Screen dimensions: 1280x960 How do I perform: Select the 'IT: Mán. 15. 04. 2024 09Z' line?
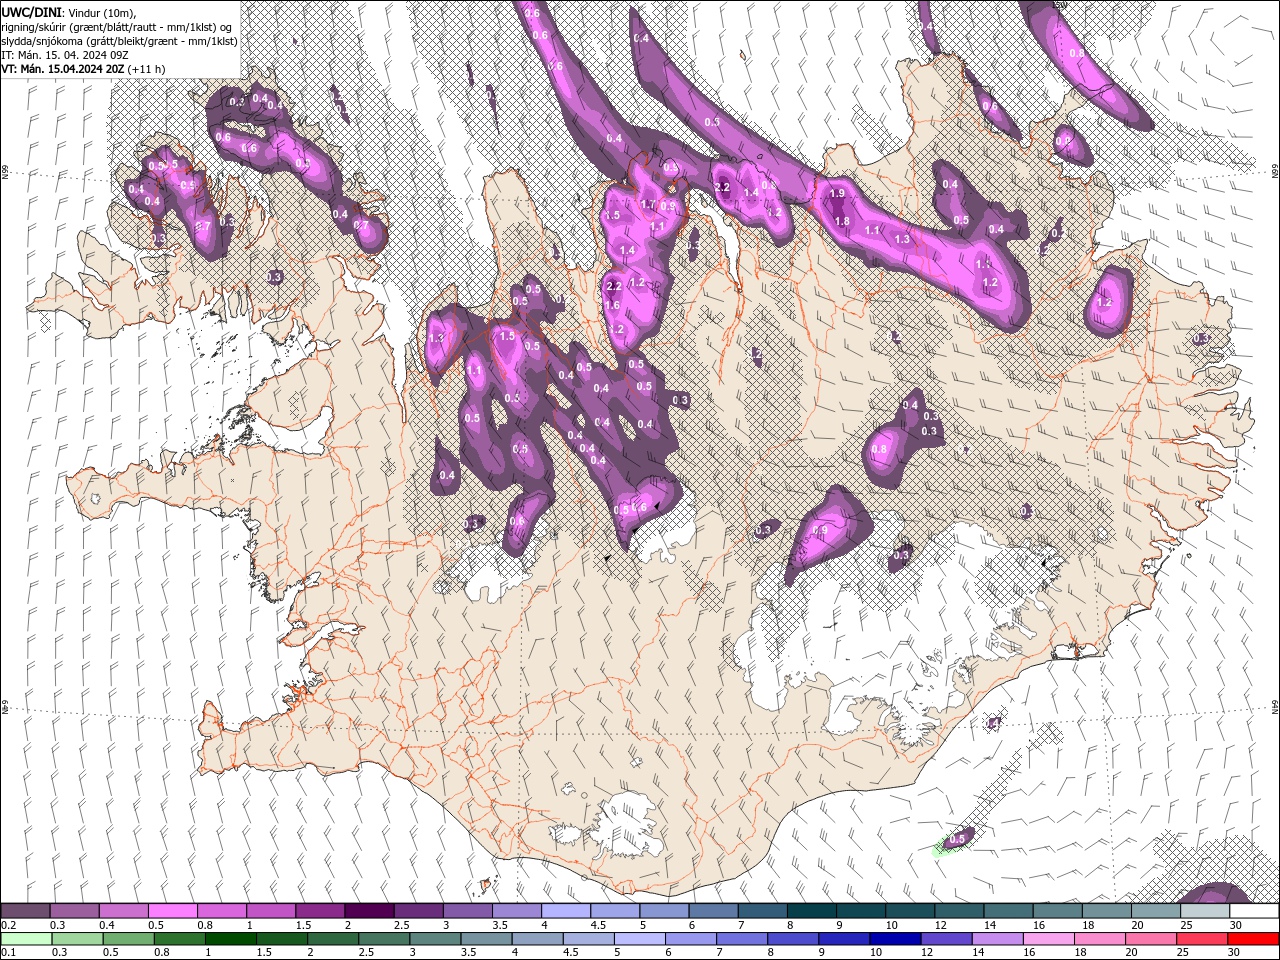(x=64, y=54)
